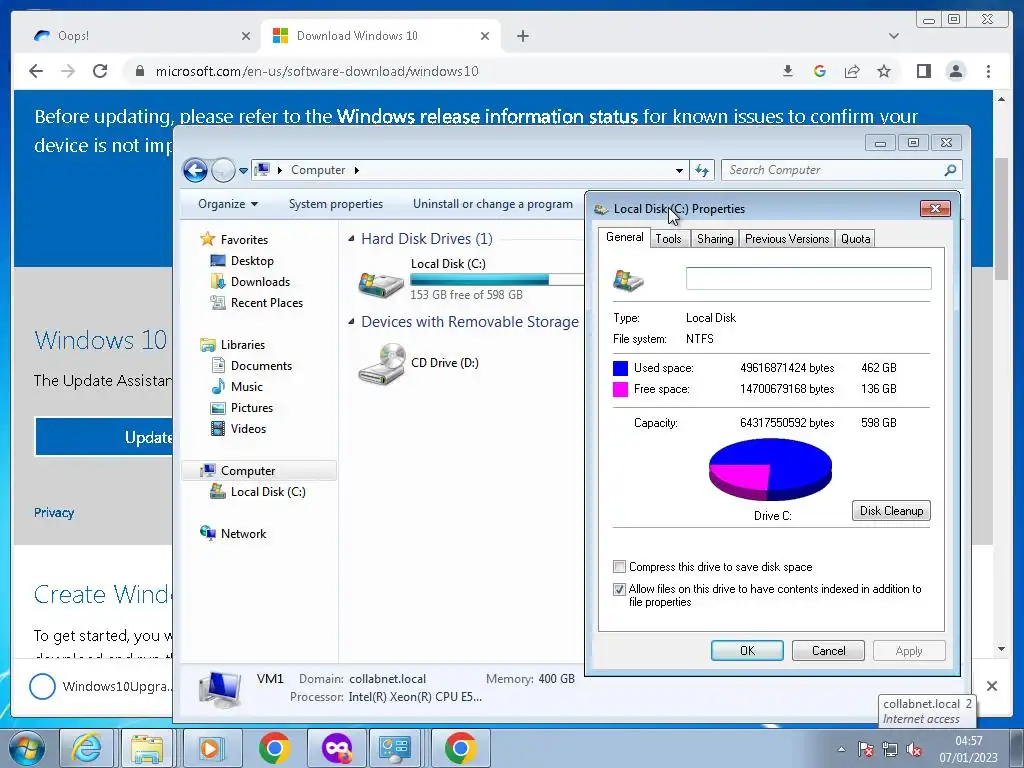Image resolution: width=1024 pixels, height=768 pixels.
Task: Open the Pictures library
Action: point(251,408)
